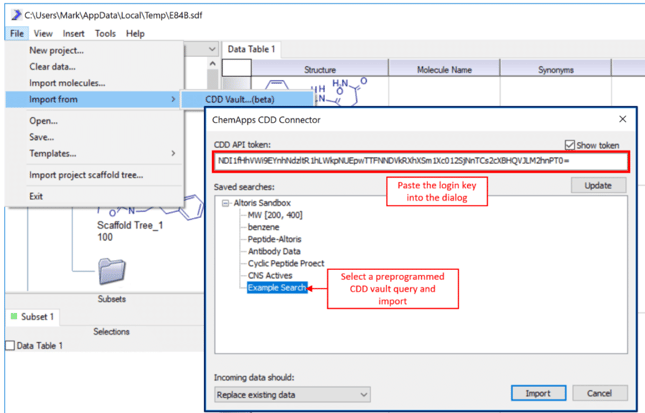This screenshot has width=645, height=413.
Task: Switch to the Data Table 1 tab
Action: (x=251, y=49)
